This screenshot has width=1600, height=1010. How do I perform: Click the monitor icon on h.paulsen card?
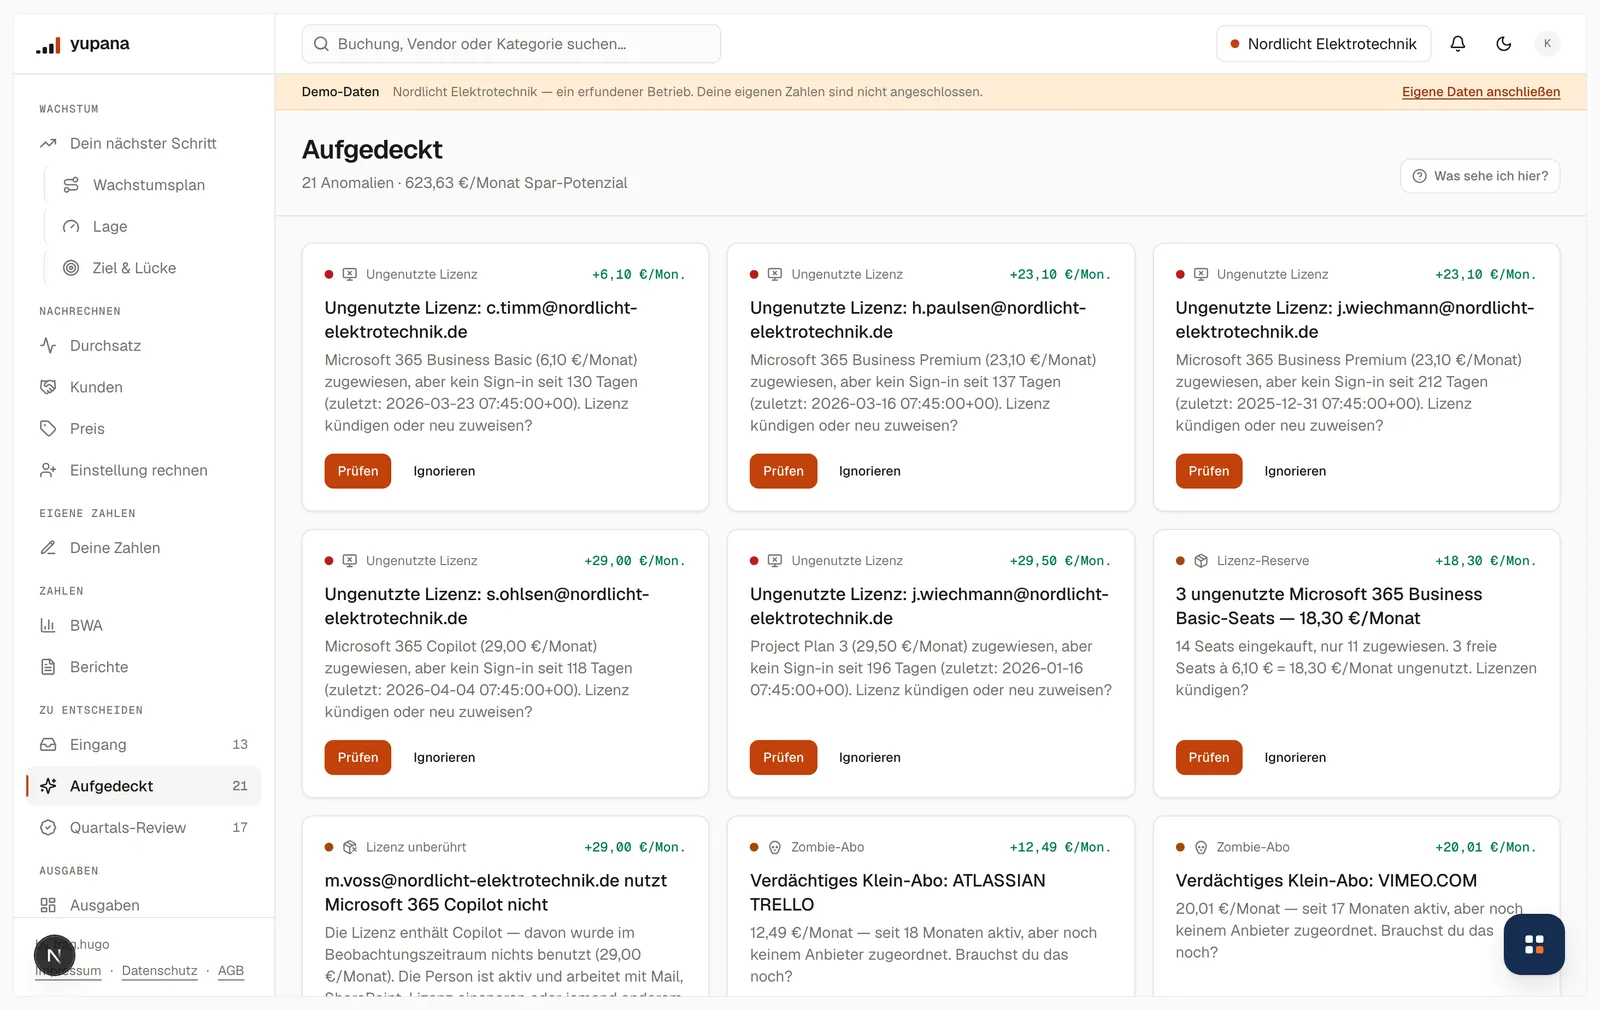(x=775, y=274)
